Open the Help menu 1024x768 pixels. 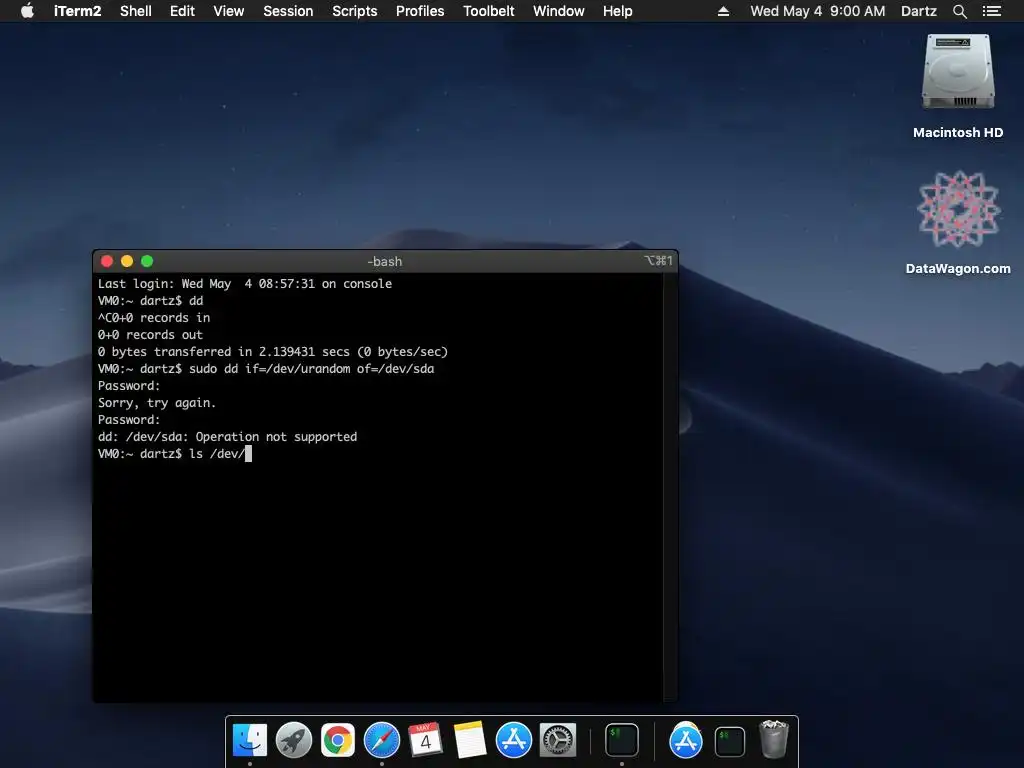617,11
